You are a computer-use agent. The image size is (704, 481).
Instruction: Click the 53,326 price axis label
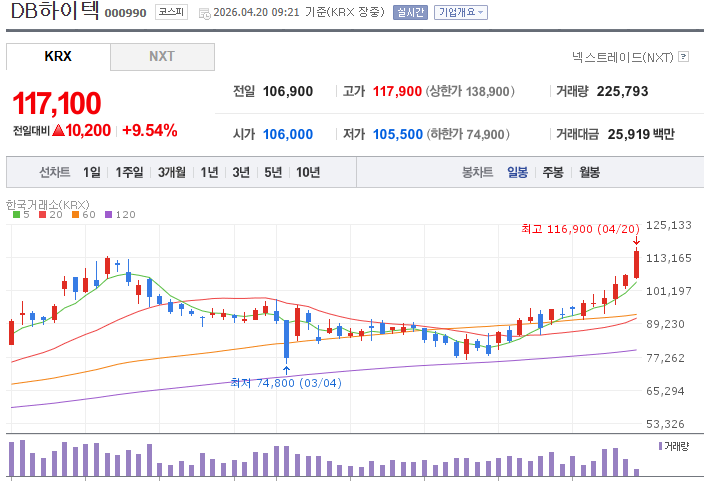(665, 424)
